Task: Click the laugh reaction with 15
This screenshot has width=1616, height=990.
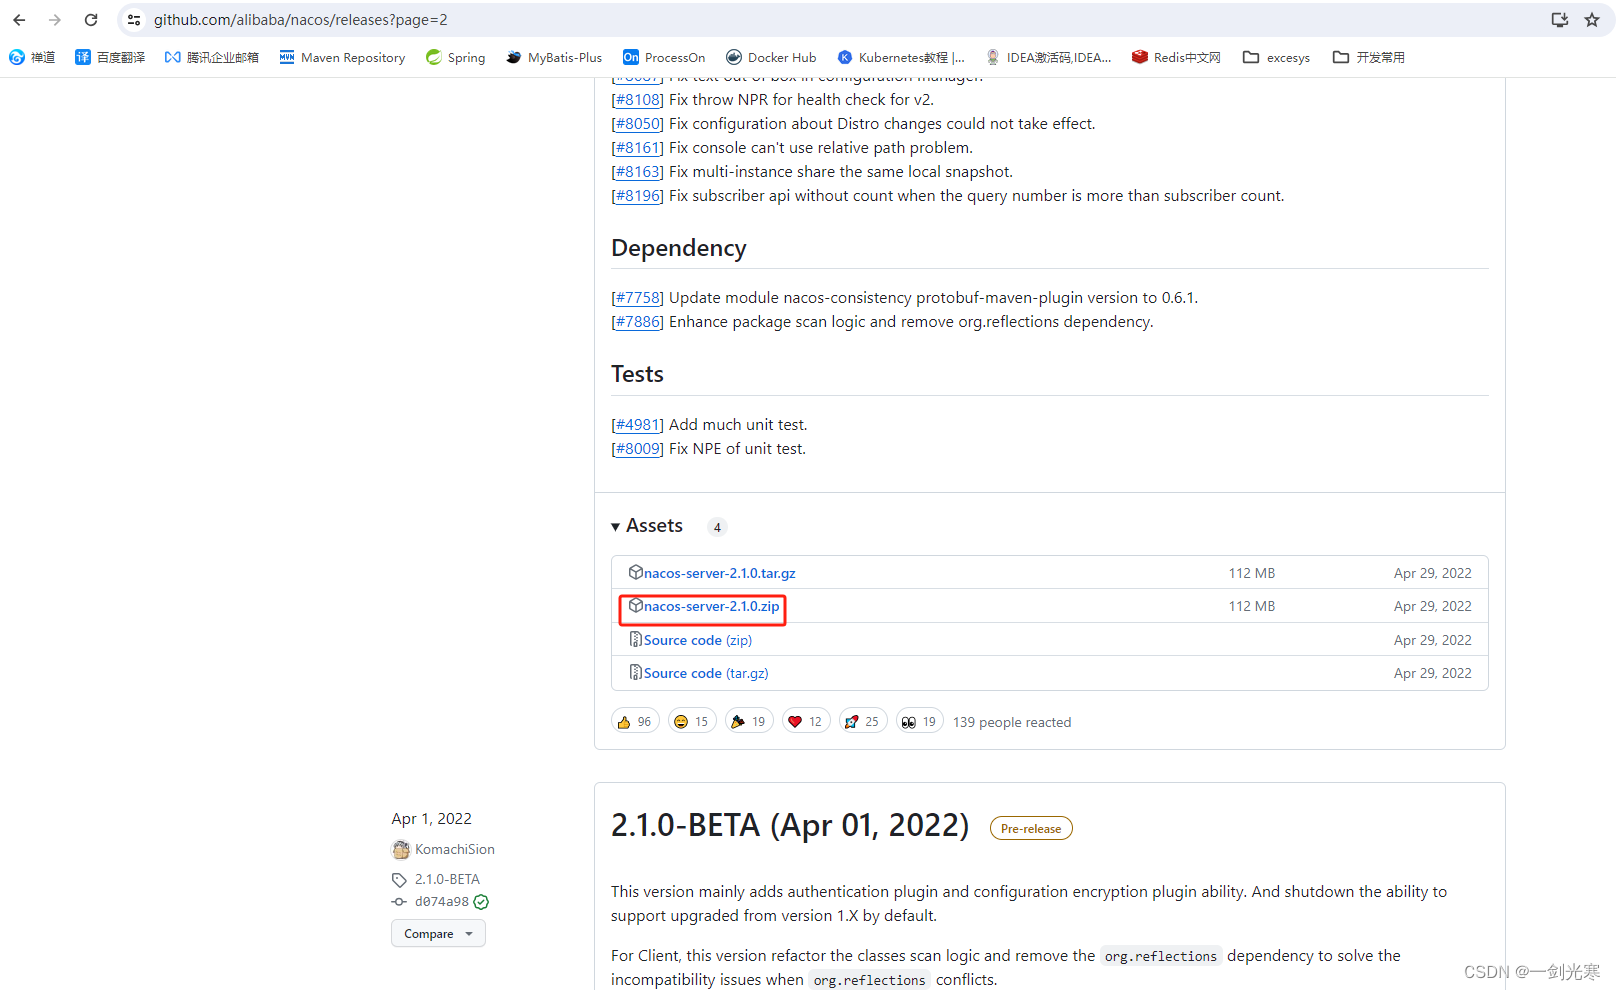Action: tap(692, 721)
